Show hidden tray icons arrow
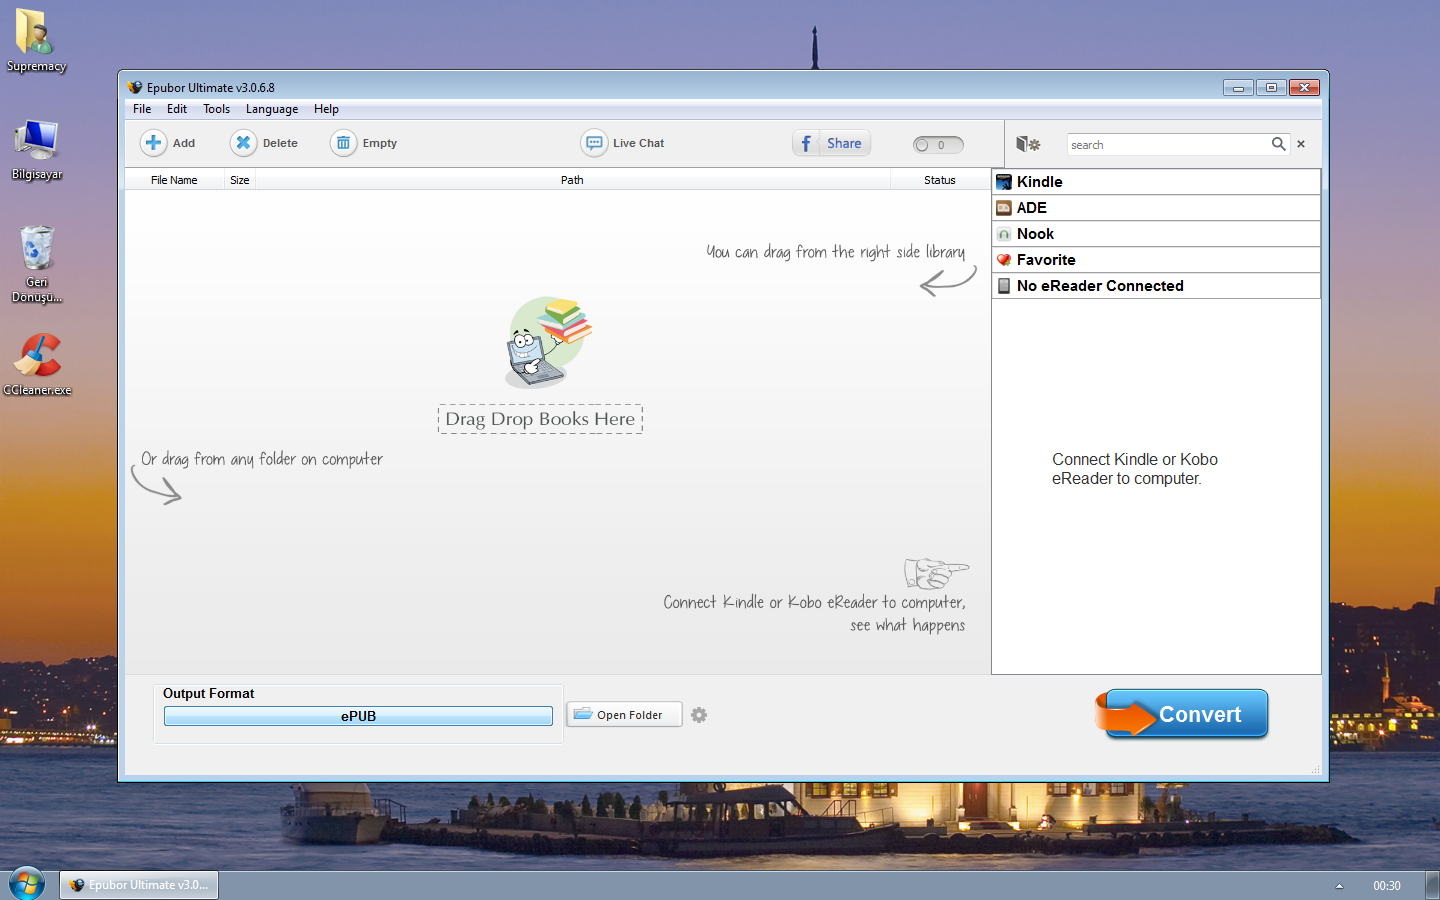Image resolution: width=1440 pixels, height=900 pixels. (1339, 886)
